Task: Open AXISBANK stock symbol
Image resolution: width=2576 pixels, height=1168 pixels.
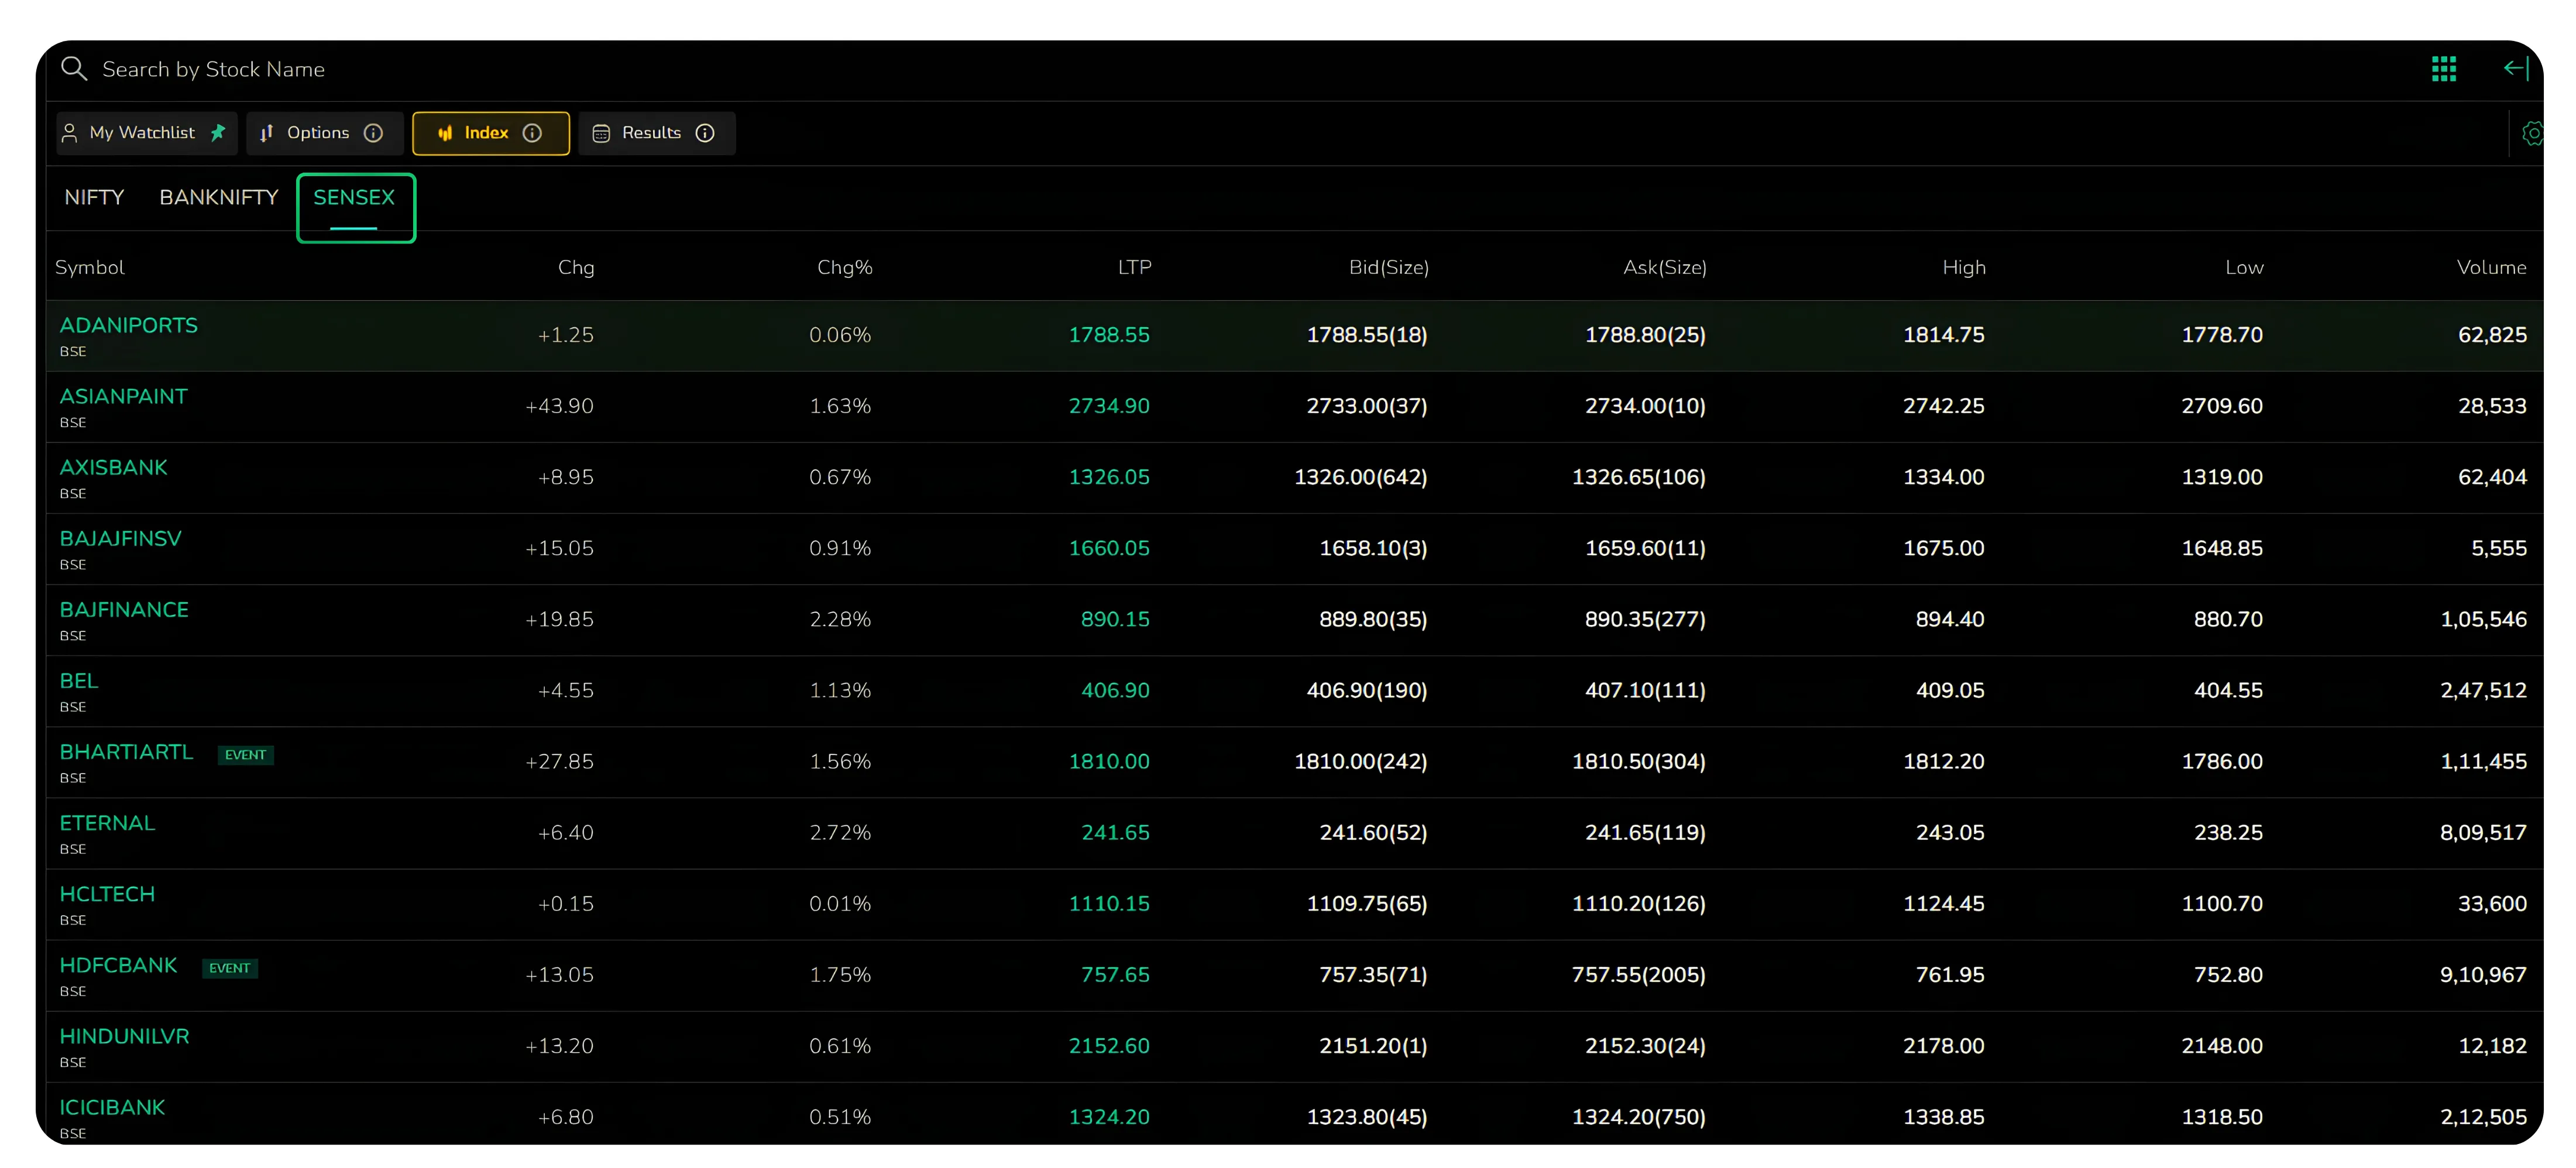Action: pyautogui.click(x=113, y=467)
